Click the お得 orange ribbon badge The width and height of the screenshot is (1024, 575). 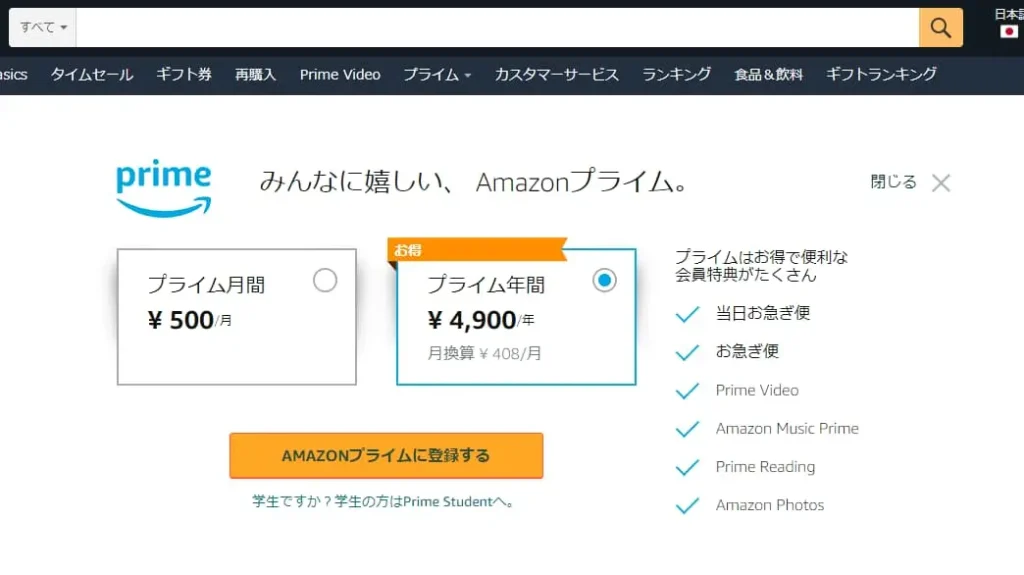tap(477, 250)
